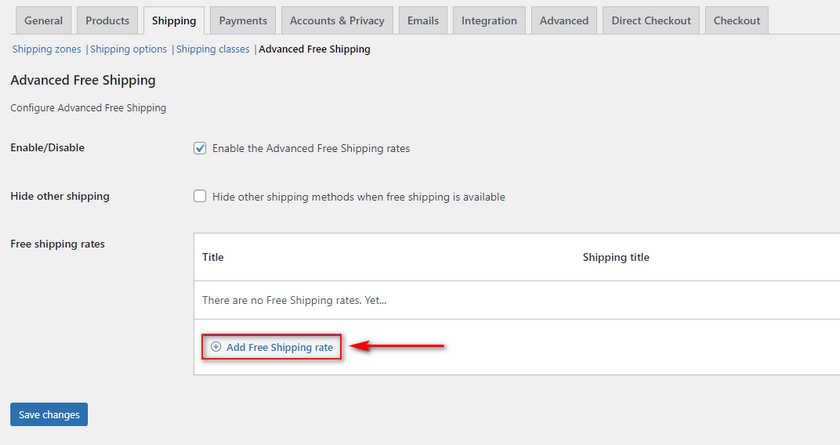Select the Advanced Free Shipping sub-section

pyautogui.click(x=314, y=49)
